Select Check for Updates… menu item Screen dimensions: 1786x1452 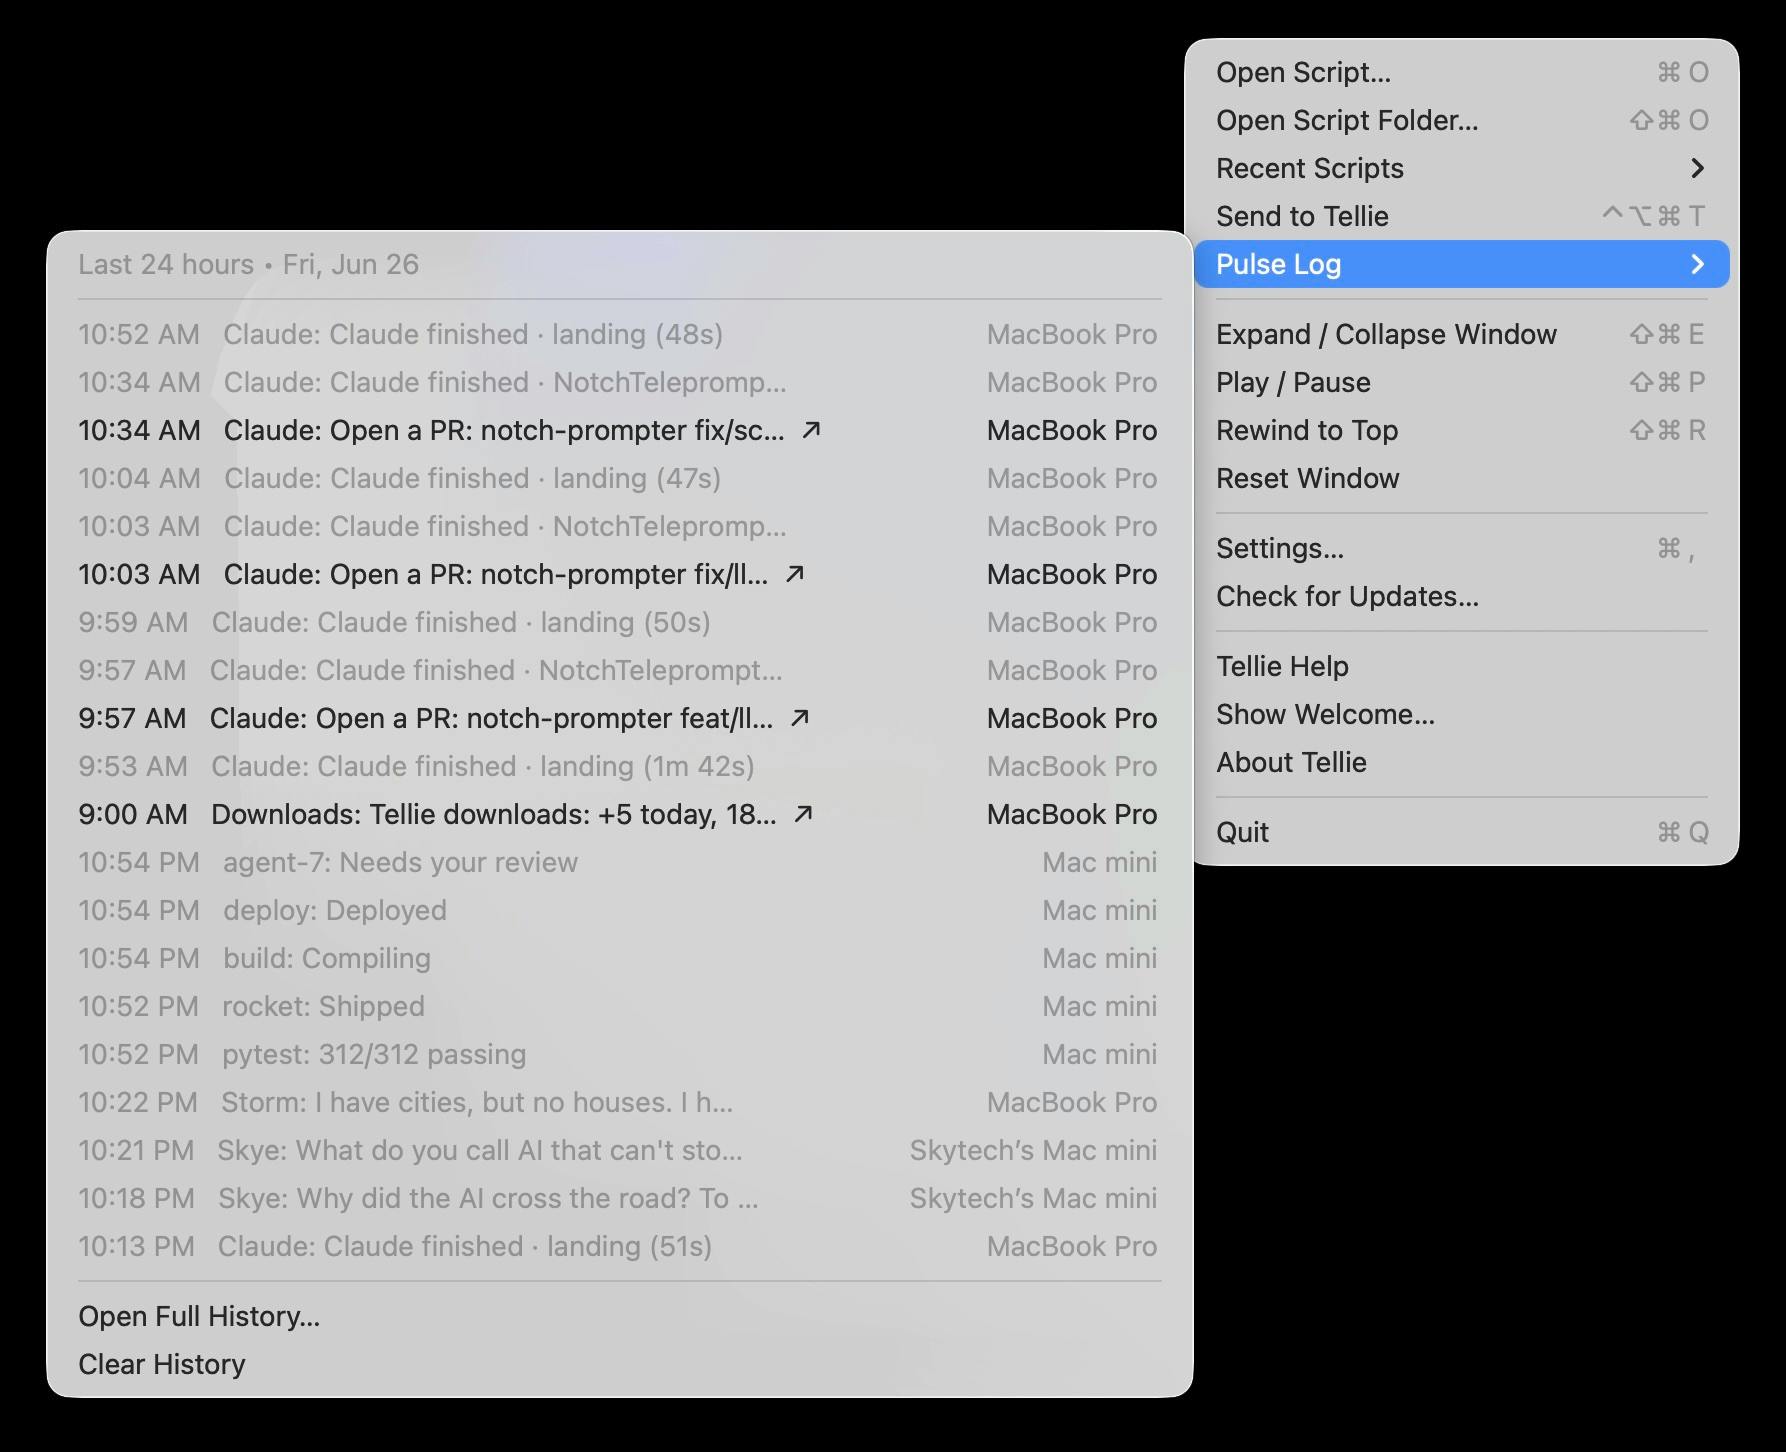point(1462,596)
